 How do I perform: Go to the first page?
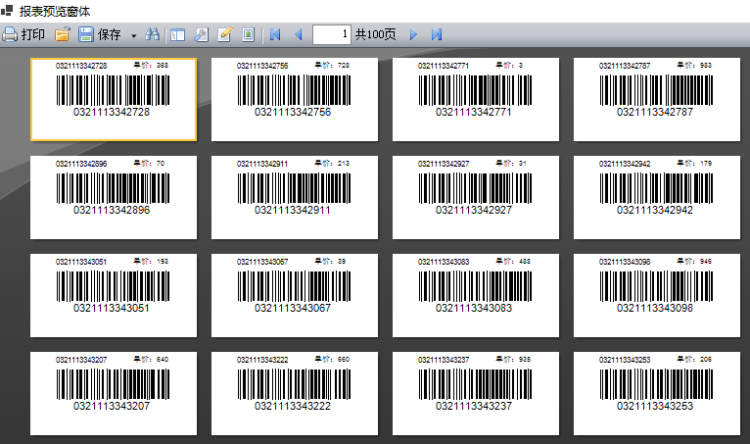275,34
